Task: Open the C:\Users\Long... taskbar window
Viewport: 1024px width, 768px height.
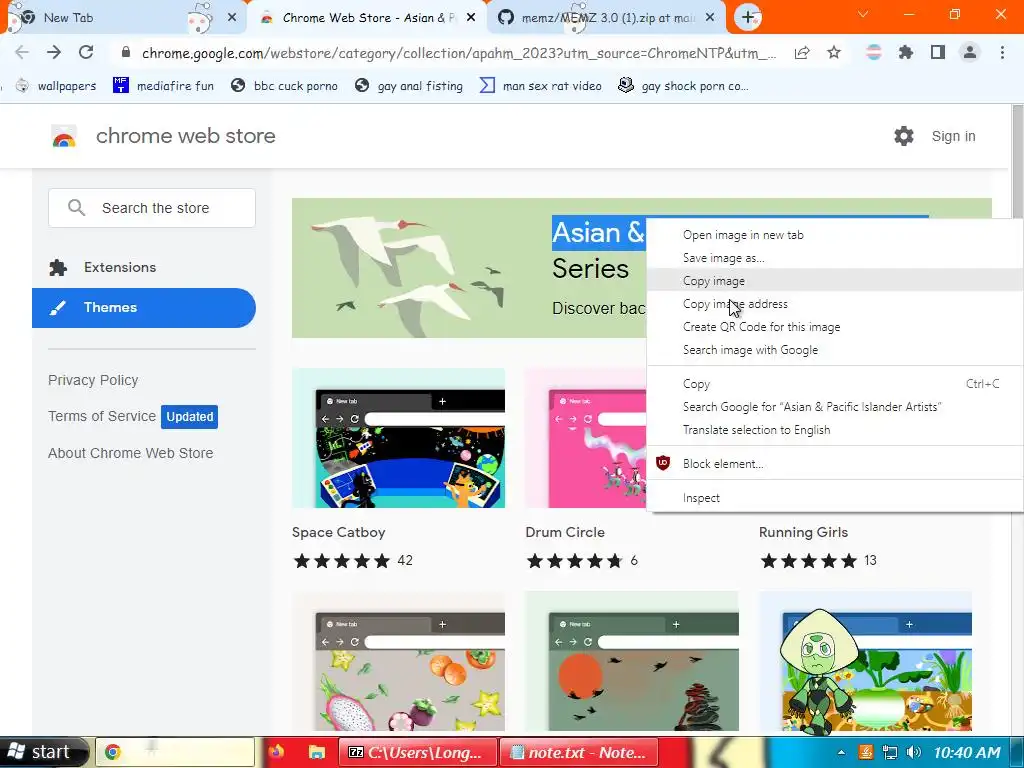Action: 417,752
